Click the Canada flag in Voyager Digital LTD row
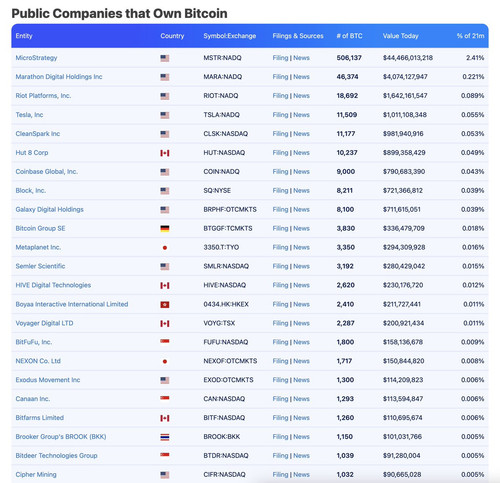The image size is (500, 483). tap(165, 324)
